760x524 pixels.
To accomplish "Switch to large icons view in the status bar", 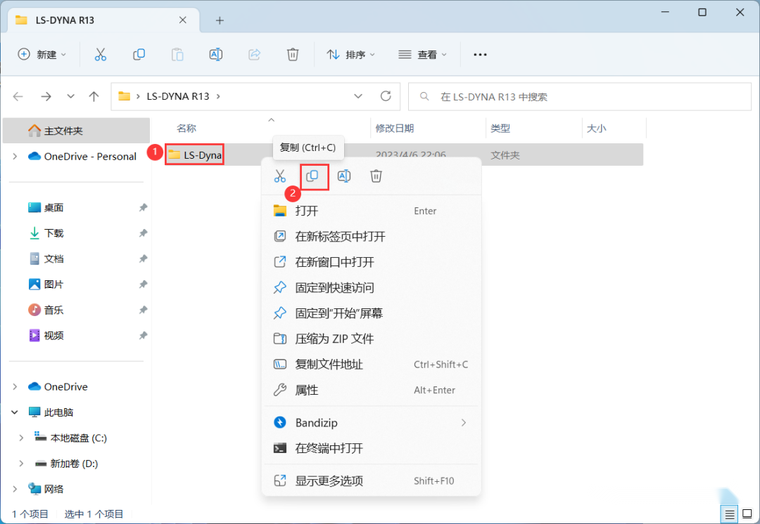I will click(x=747, y=514).
